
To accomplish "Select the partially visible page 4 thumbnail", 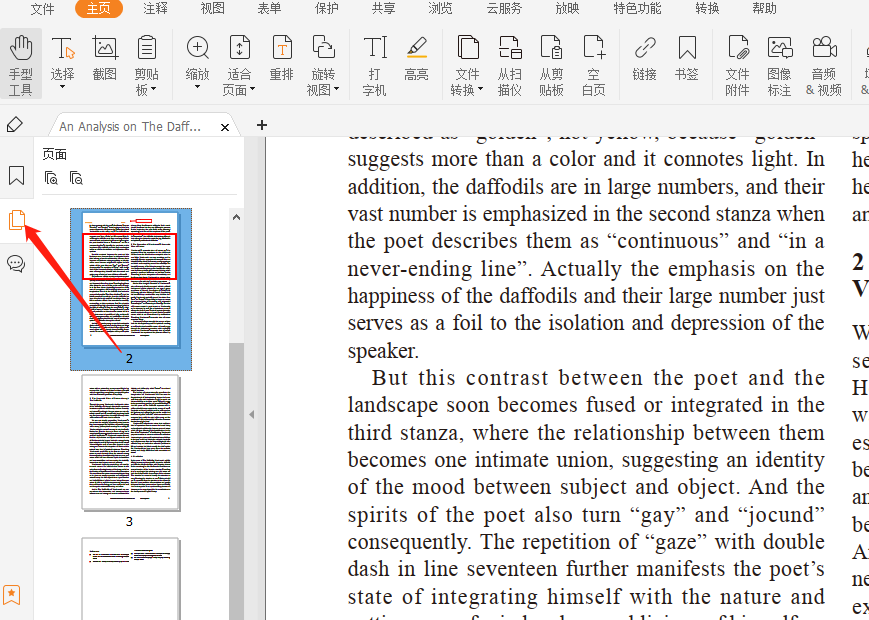I will pyautogui.click(x=130, y=578).
